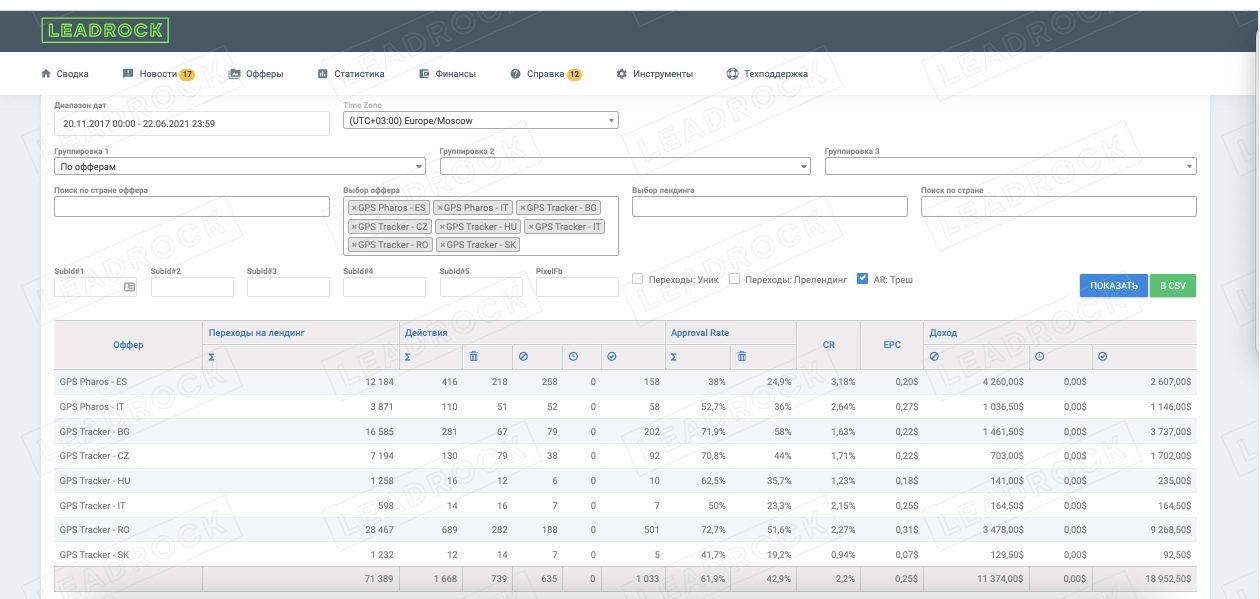Click rejected (ban) icon under Доход
Image resolution: width=1260 pixels, height=599 pixels.
[x=934, y=357]
